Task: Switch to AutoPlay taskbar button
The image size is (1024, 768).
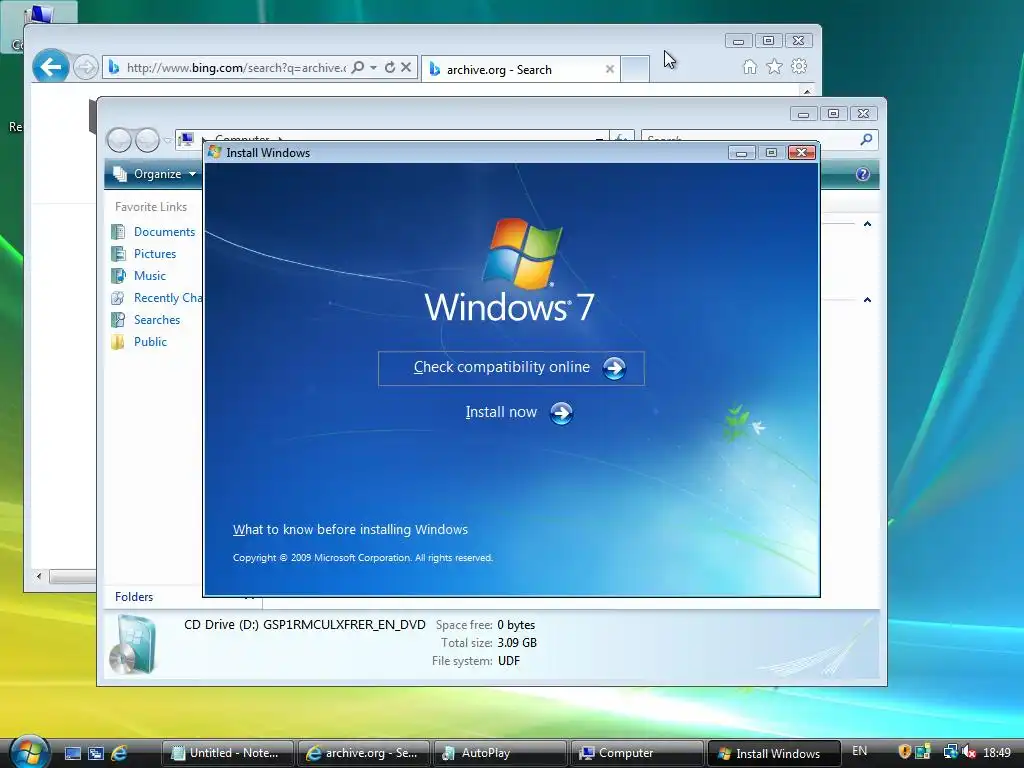Action: pyautogui.click(x=500, y=754)
